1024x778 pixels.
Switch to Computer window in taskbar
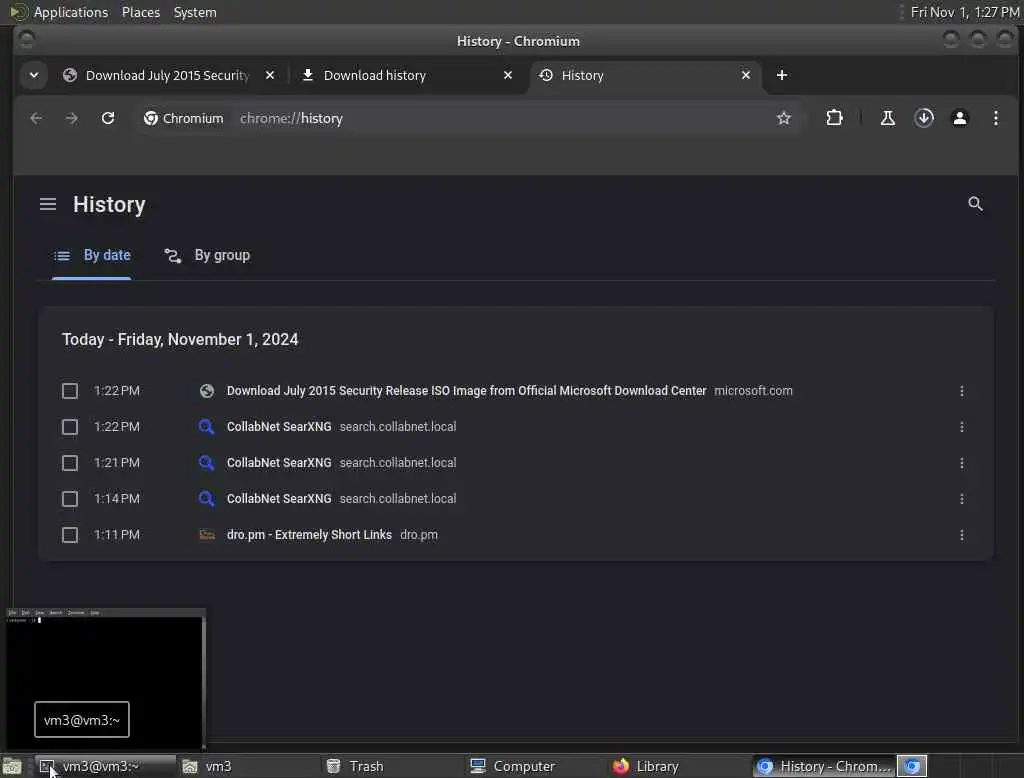536,766
